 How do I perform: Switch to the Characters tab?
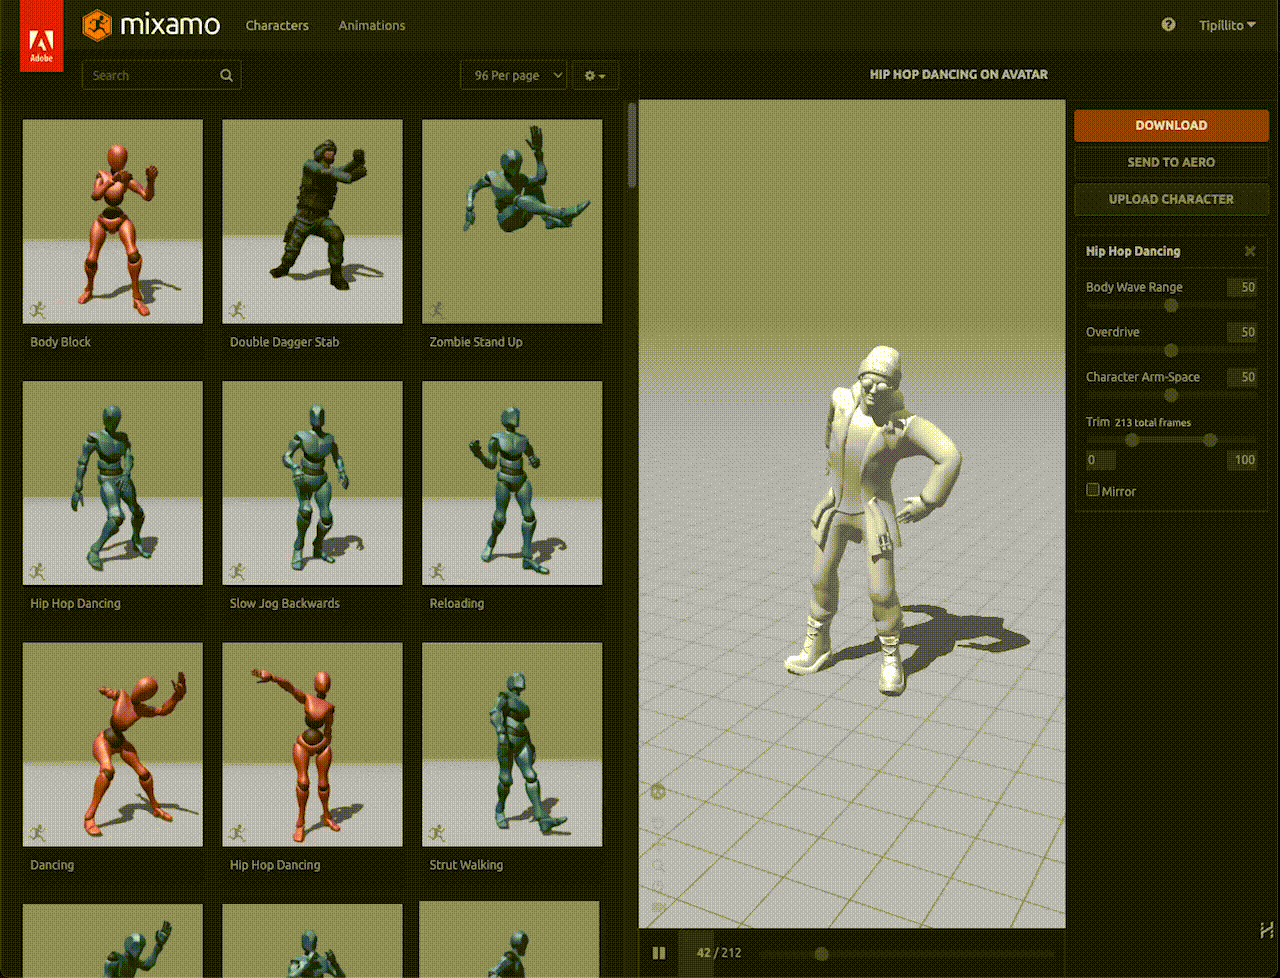[277, 25]
